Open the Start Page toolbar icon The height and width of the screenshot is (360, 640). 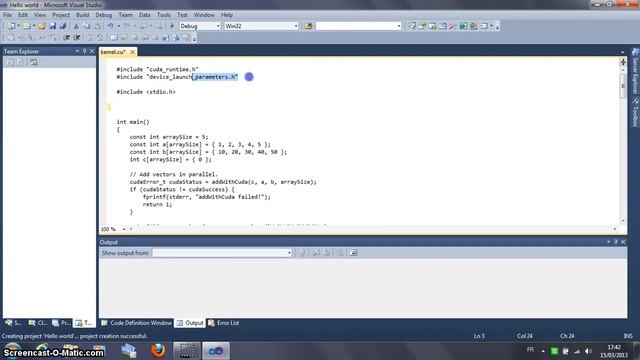coord(463,26)
